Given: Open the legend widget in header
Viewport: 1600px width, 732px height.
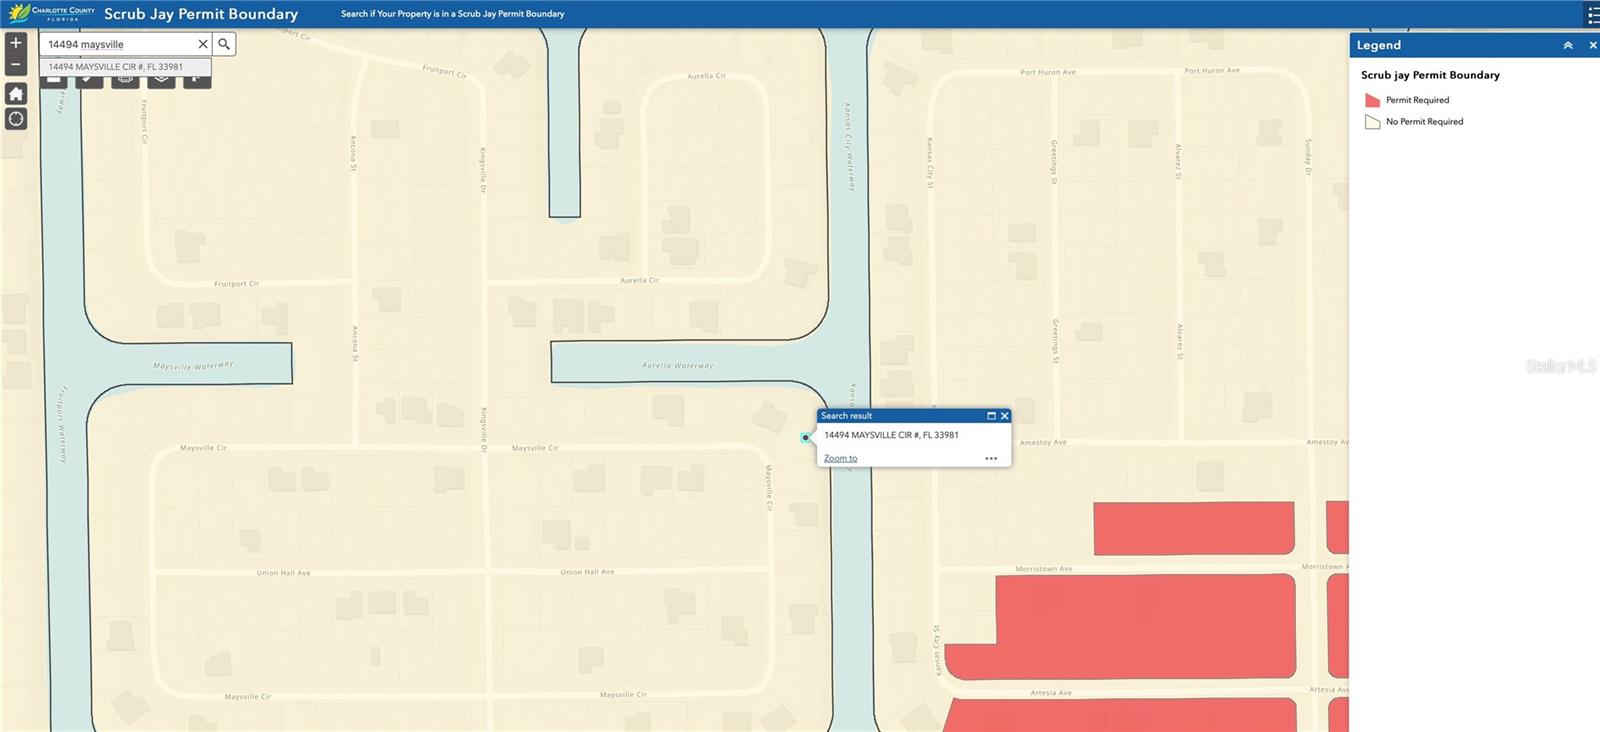Looking at the screenshot, I should pos(1592,14).
